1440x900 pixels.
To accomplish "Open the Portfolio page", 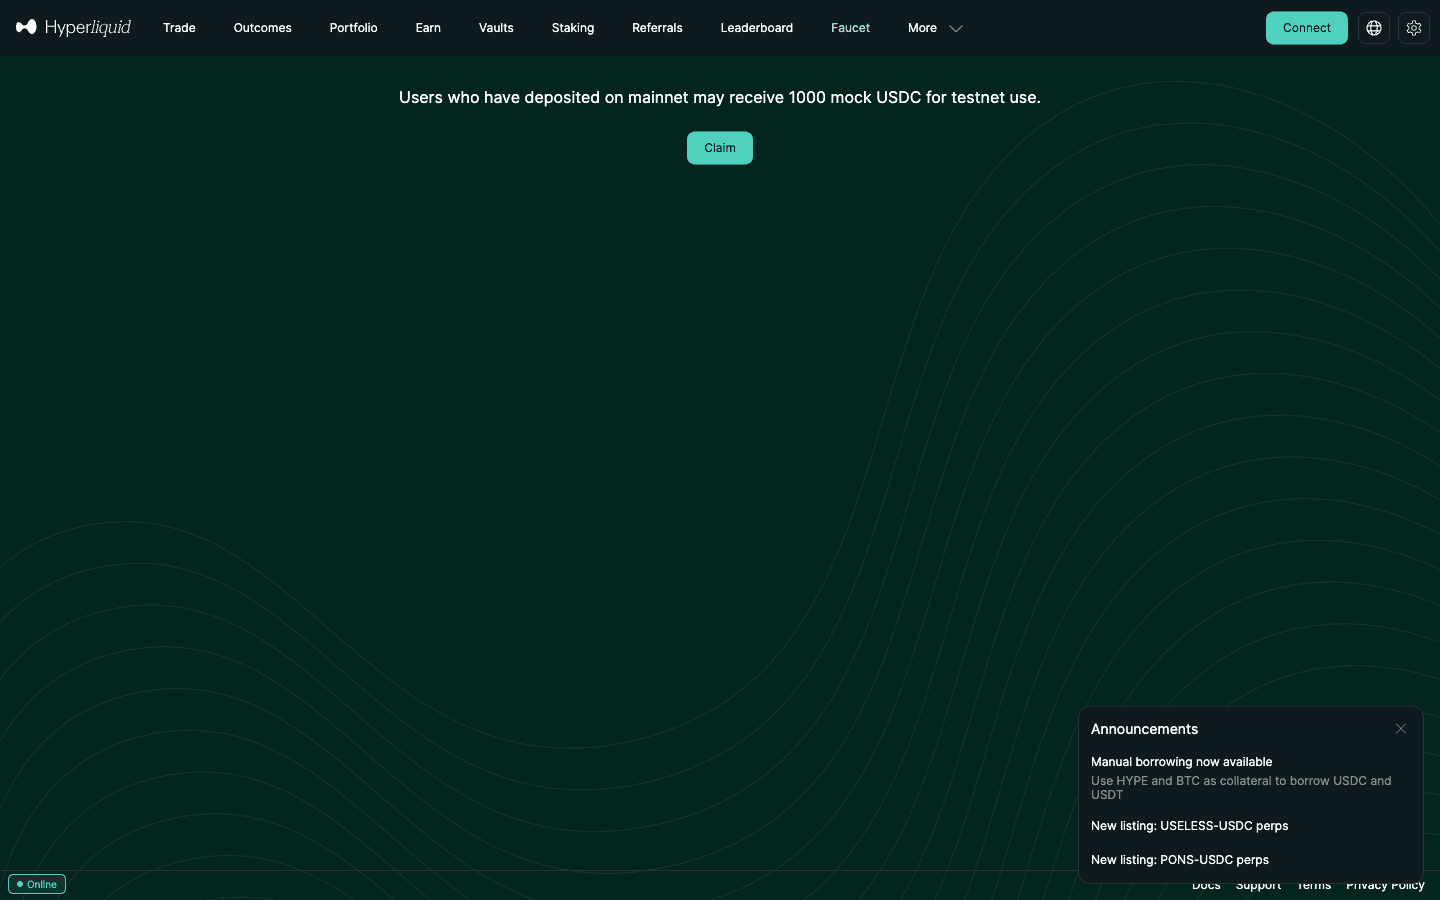I will tap(354, 28).
